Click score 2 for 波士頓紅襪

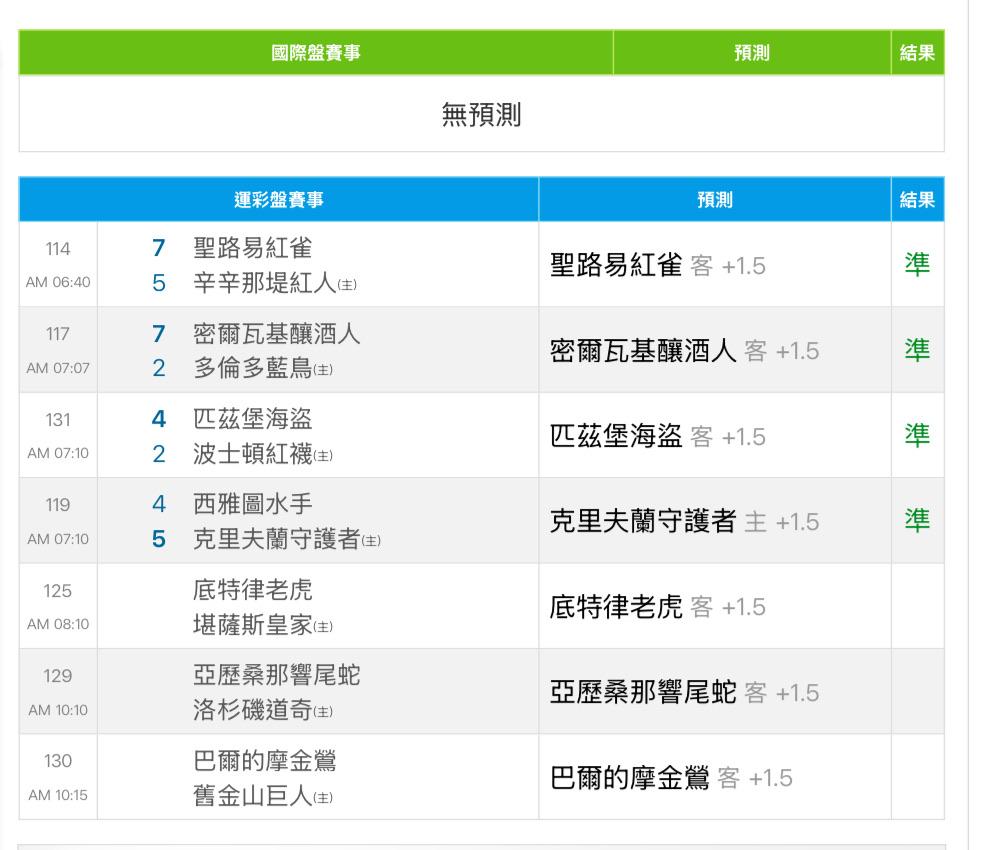point(159,453)
